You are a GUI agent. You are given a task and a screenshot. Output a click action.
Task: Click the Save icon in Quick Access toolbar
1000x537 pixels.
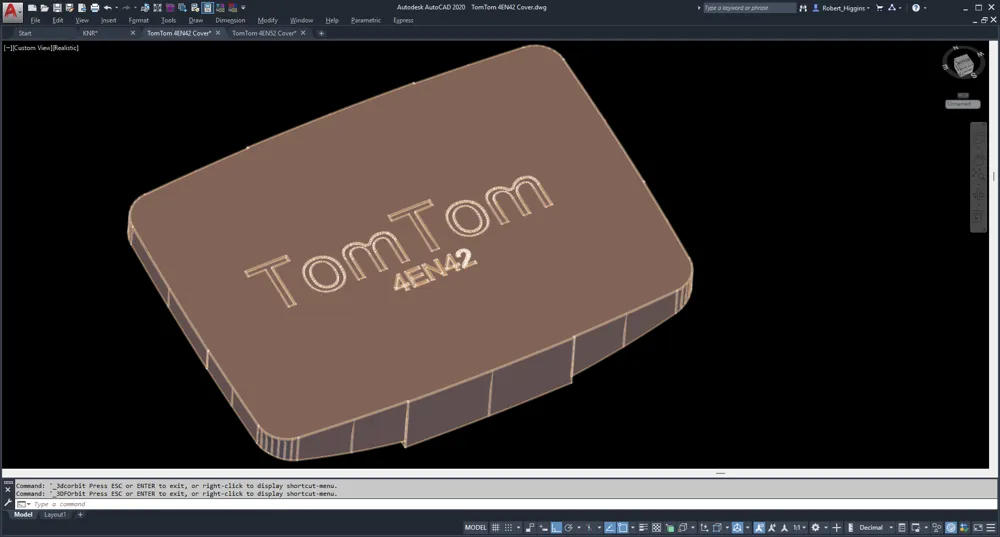coord(57,8)
